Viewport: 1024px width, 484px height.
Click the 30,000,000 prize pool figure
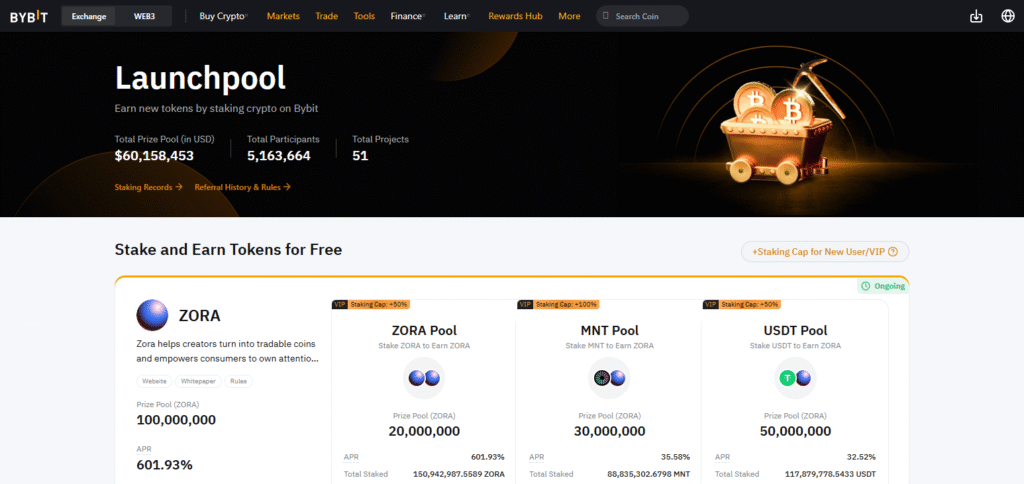609,431
